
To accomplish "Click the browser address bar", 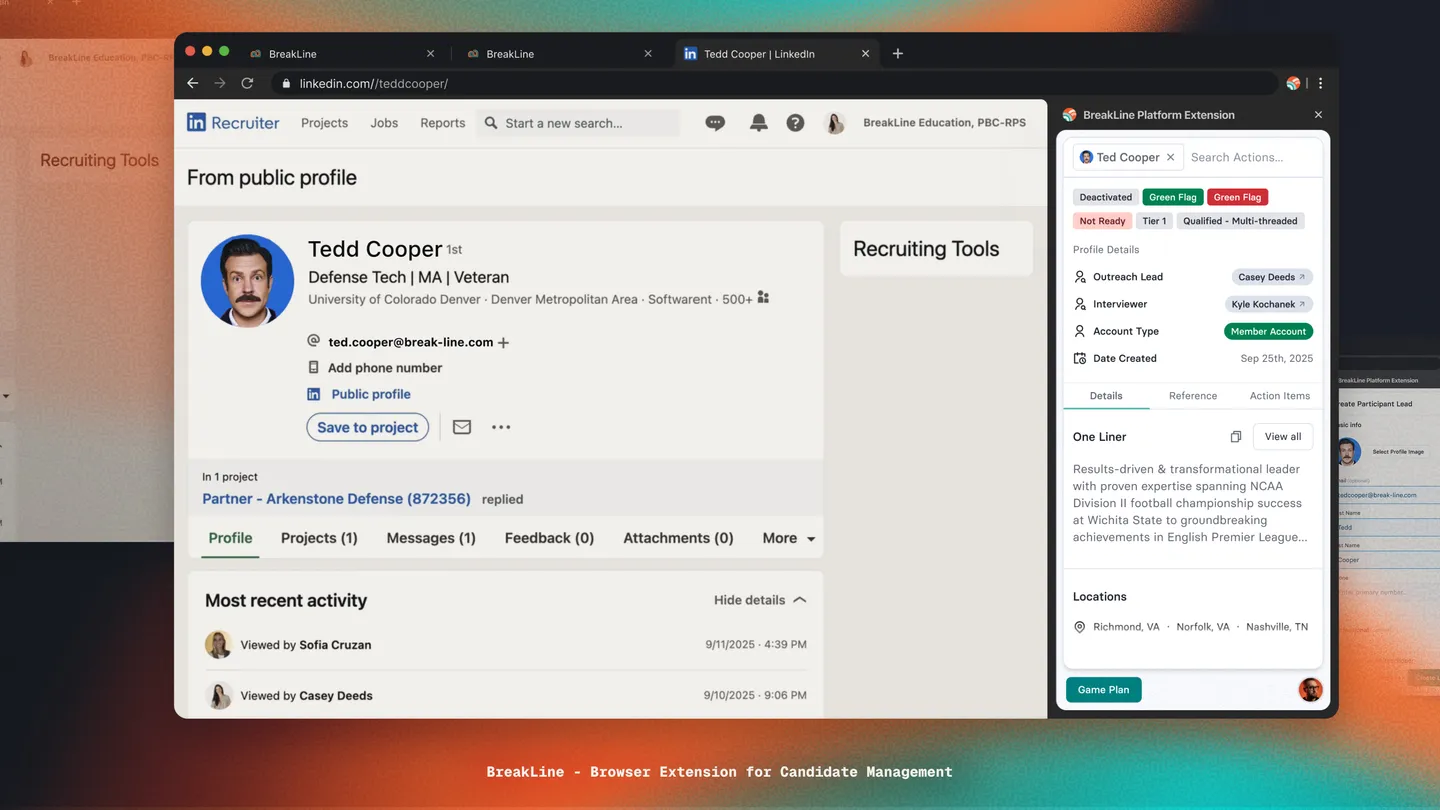I will pyautogui.click(x=775, y=83).
